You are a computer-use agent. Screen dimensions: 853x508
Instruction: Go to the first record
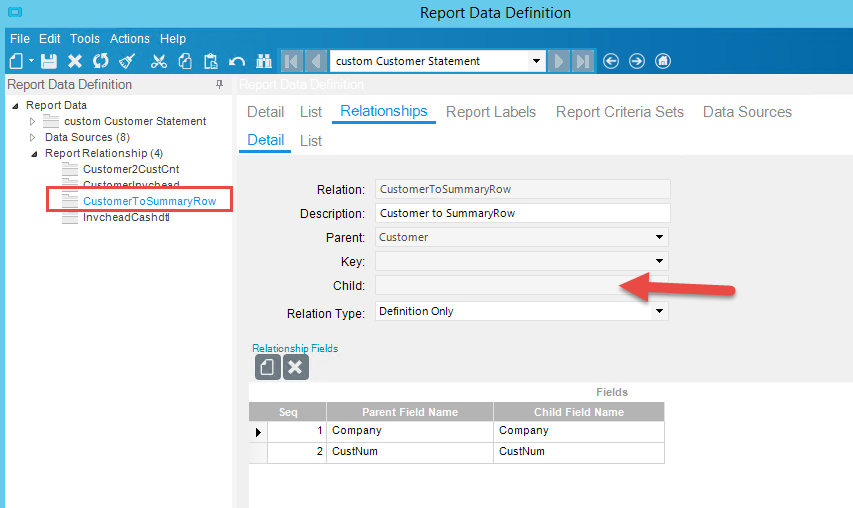click(x=292, y=61)
